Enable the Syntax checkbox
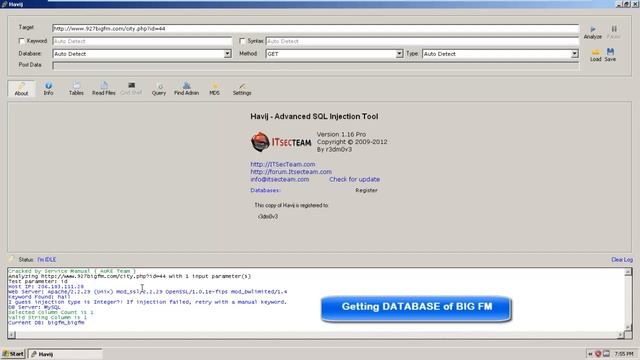 [242, 41]
